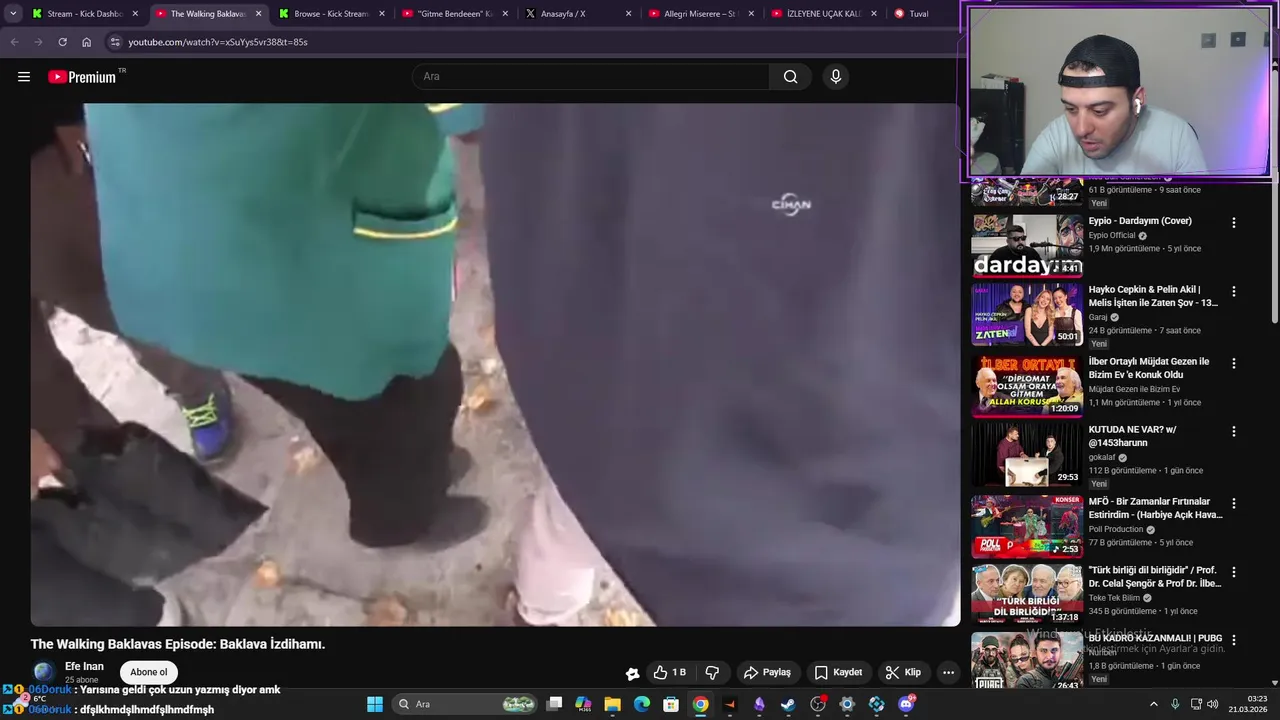The width and height of the screenshot is (1280, 720).
Task: Open MFÖ Bir Zamanlar Fırtınalar video title
Action: click(1155, 508)
